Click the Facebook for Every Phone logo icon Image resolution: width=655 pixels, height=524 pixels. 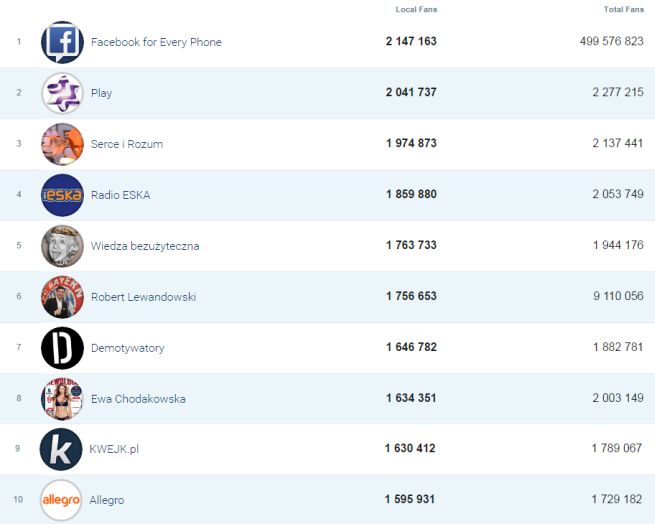pyautogui.click(x=62, y=42)
